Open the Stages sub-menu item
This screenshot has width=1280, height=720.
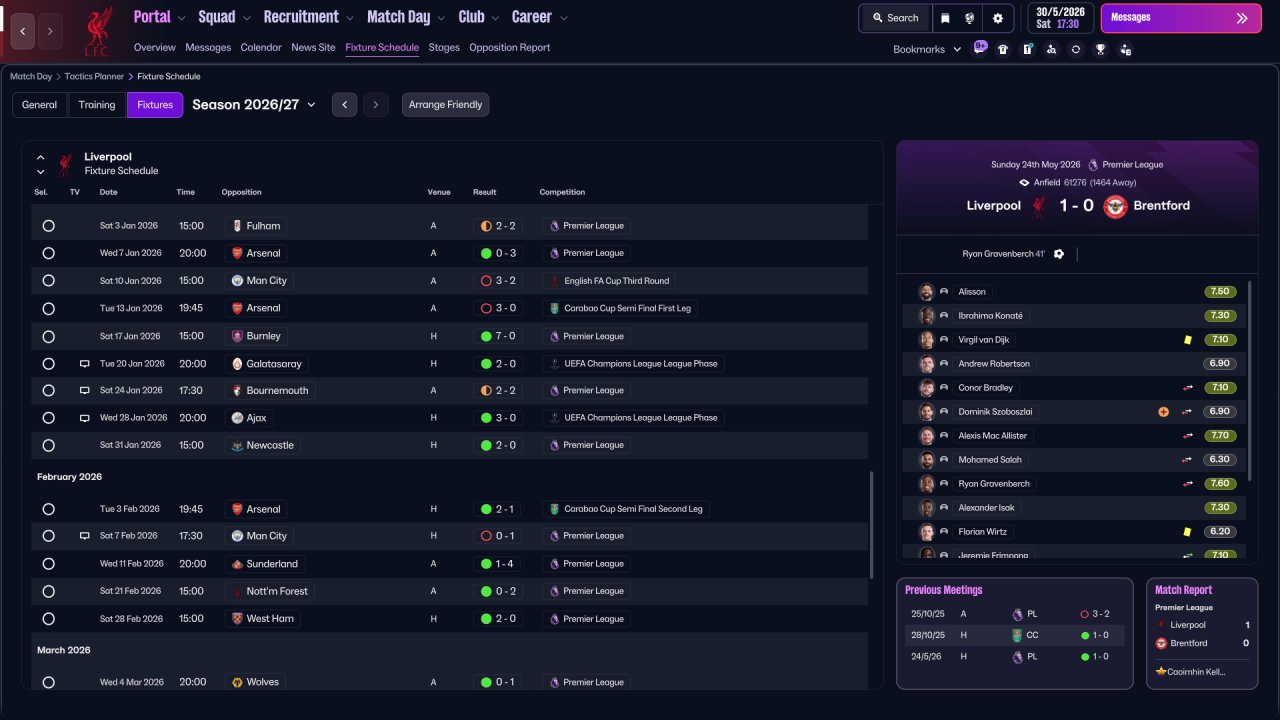[444, 48]
